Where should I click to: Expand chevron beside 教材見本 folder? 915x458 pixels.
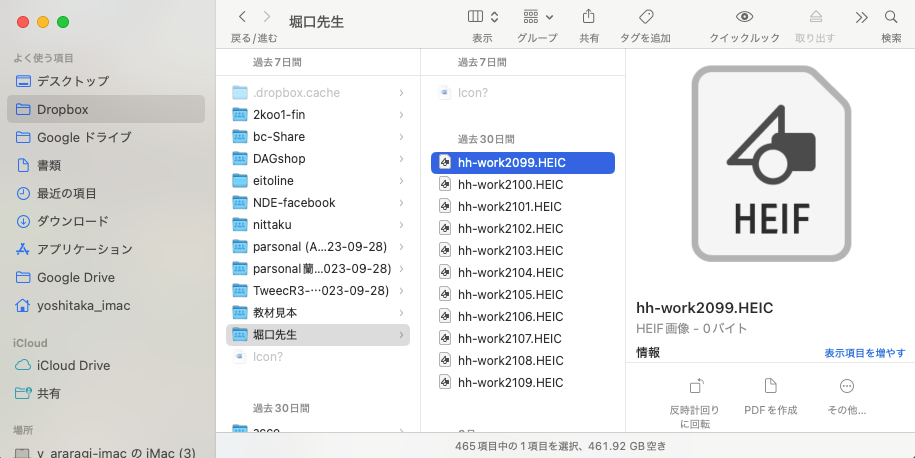point(401,313)
